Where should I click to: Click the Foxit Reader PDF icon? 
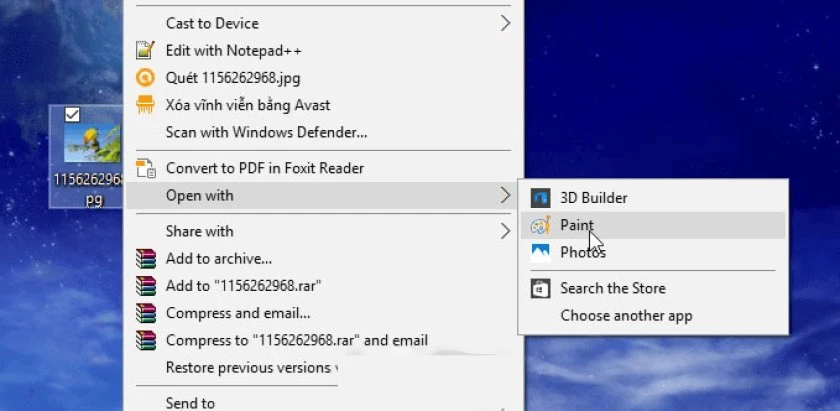coord(145,168)
